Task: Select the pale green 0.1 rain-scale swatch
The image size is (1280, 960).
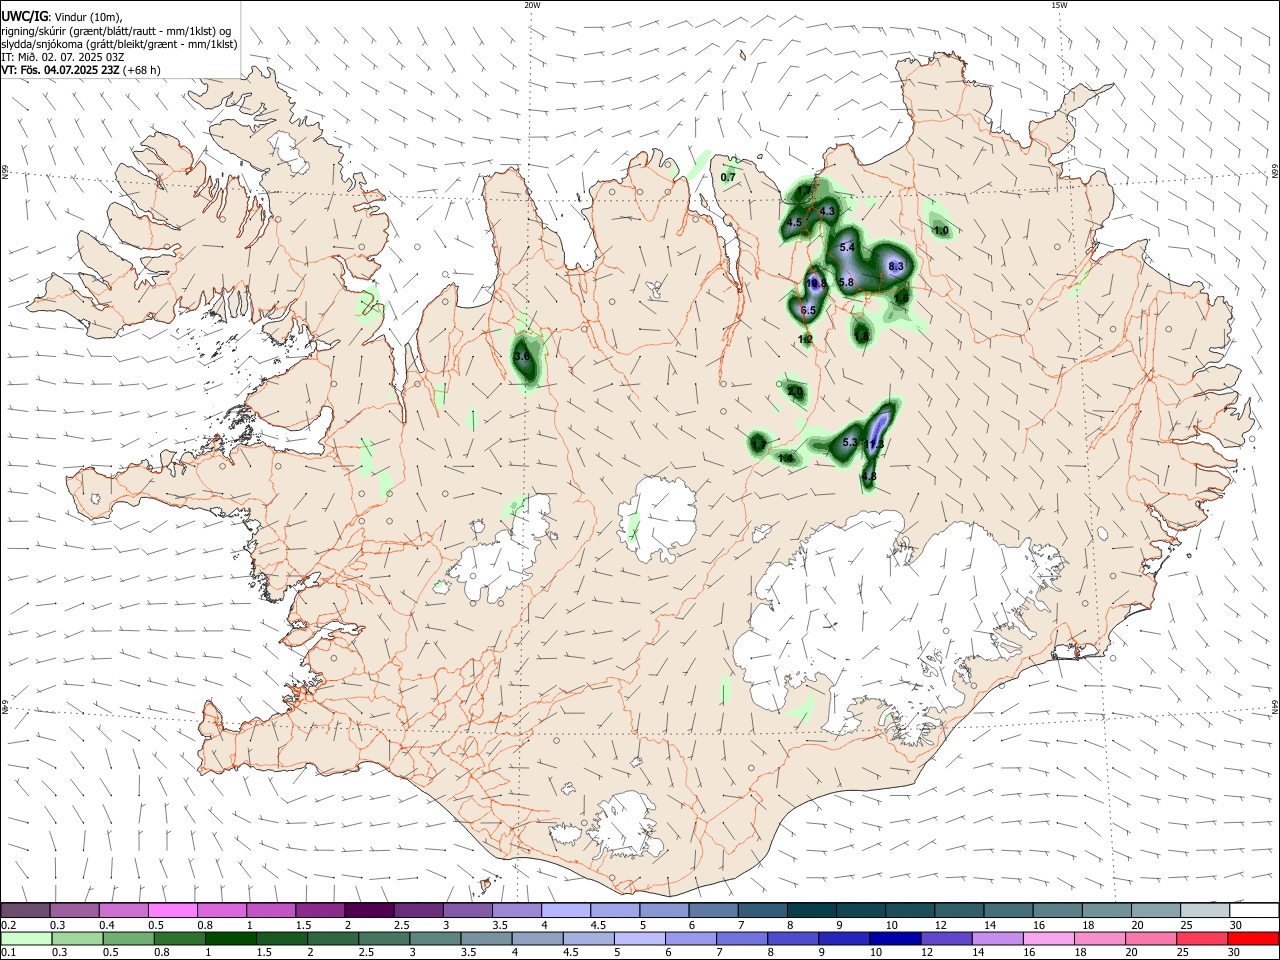Action: pos(27,938)
